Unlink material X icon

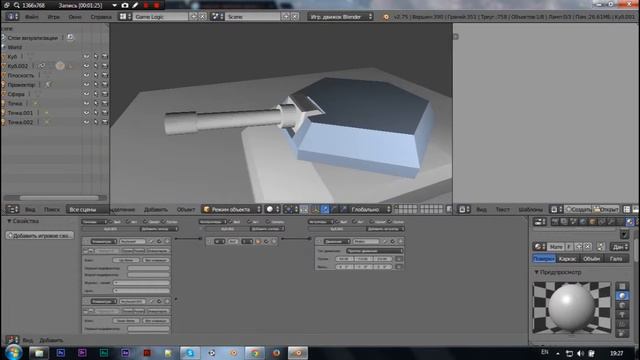[x=587, y=247]
